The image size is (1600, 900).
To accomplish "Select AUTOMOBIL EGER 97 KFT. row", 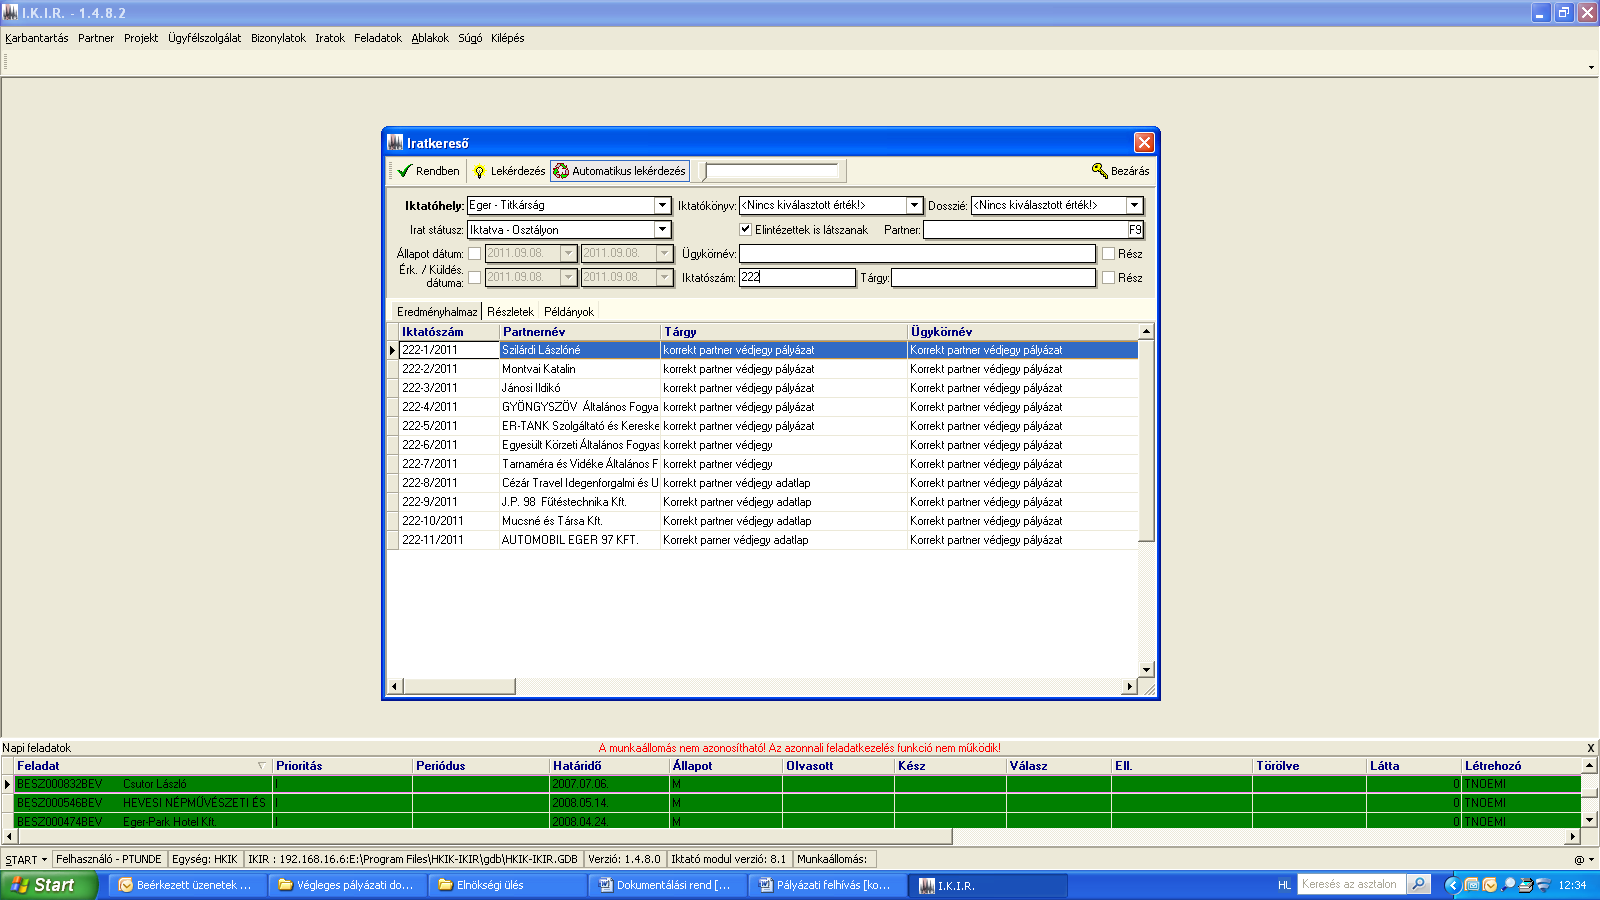I will (768, 540).
